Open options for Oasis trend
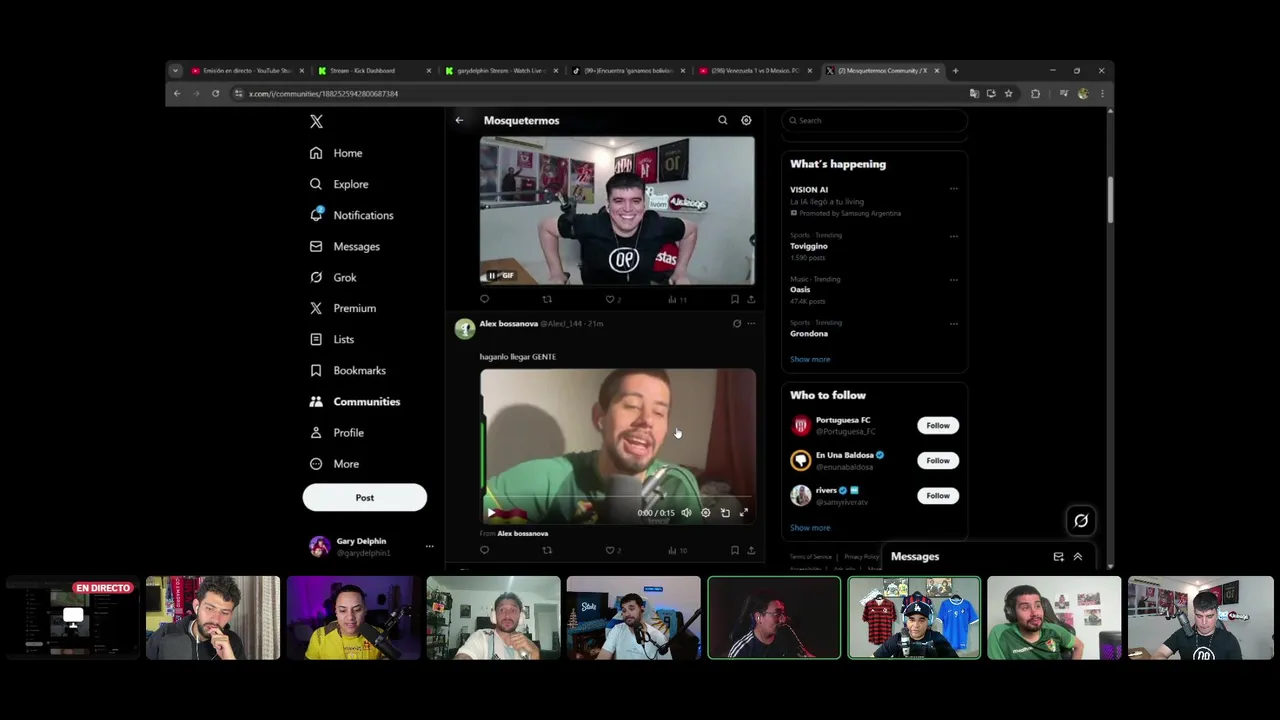The image size is (1280, 720). pyautogui.click(x=954, y=280)
